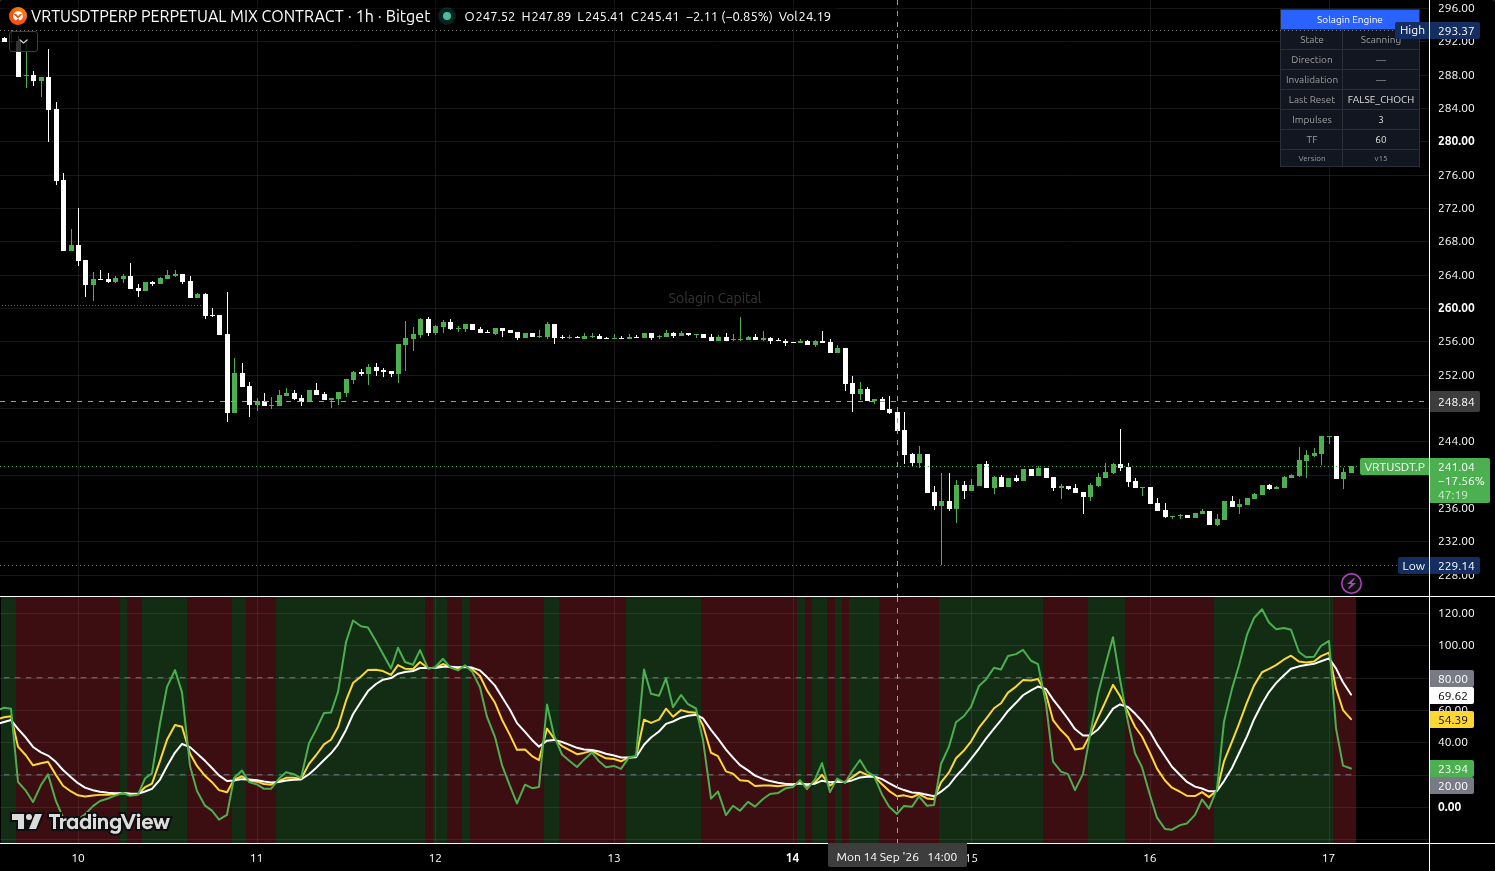Screen dimensions: 1495x871
Task: Click date 16 on the time axis
Action: 1150,858
